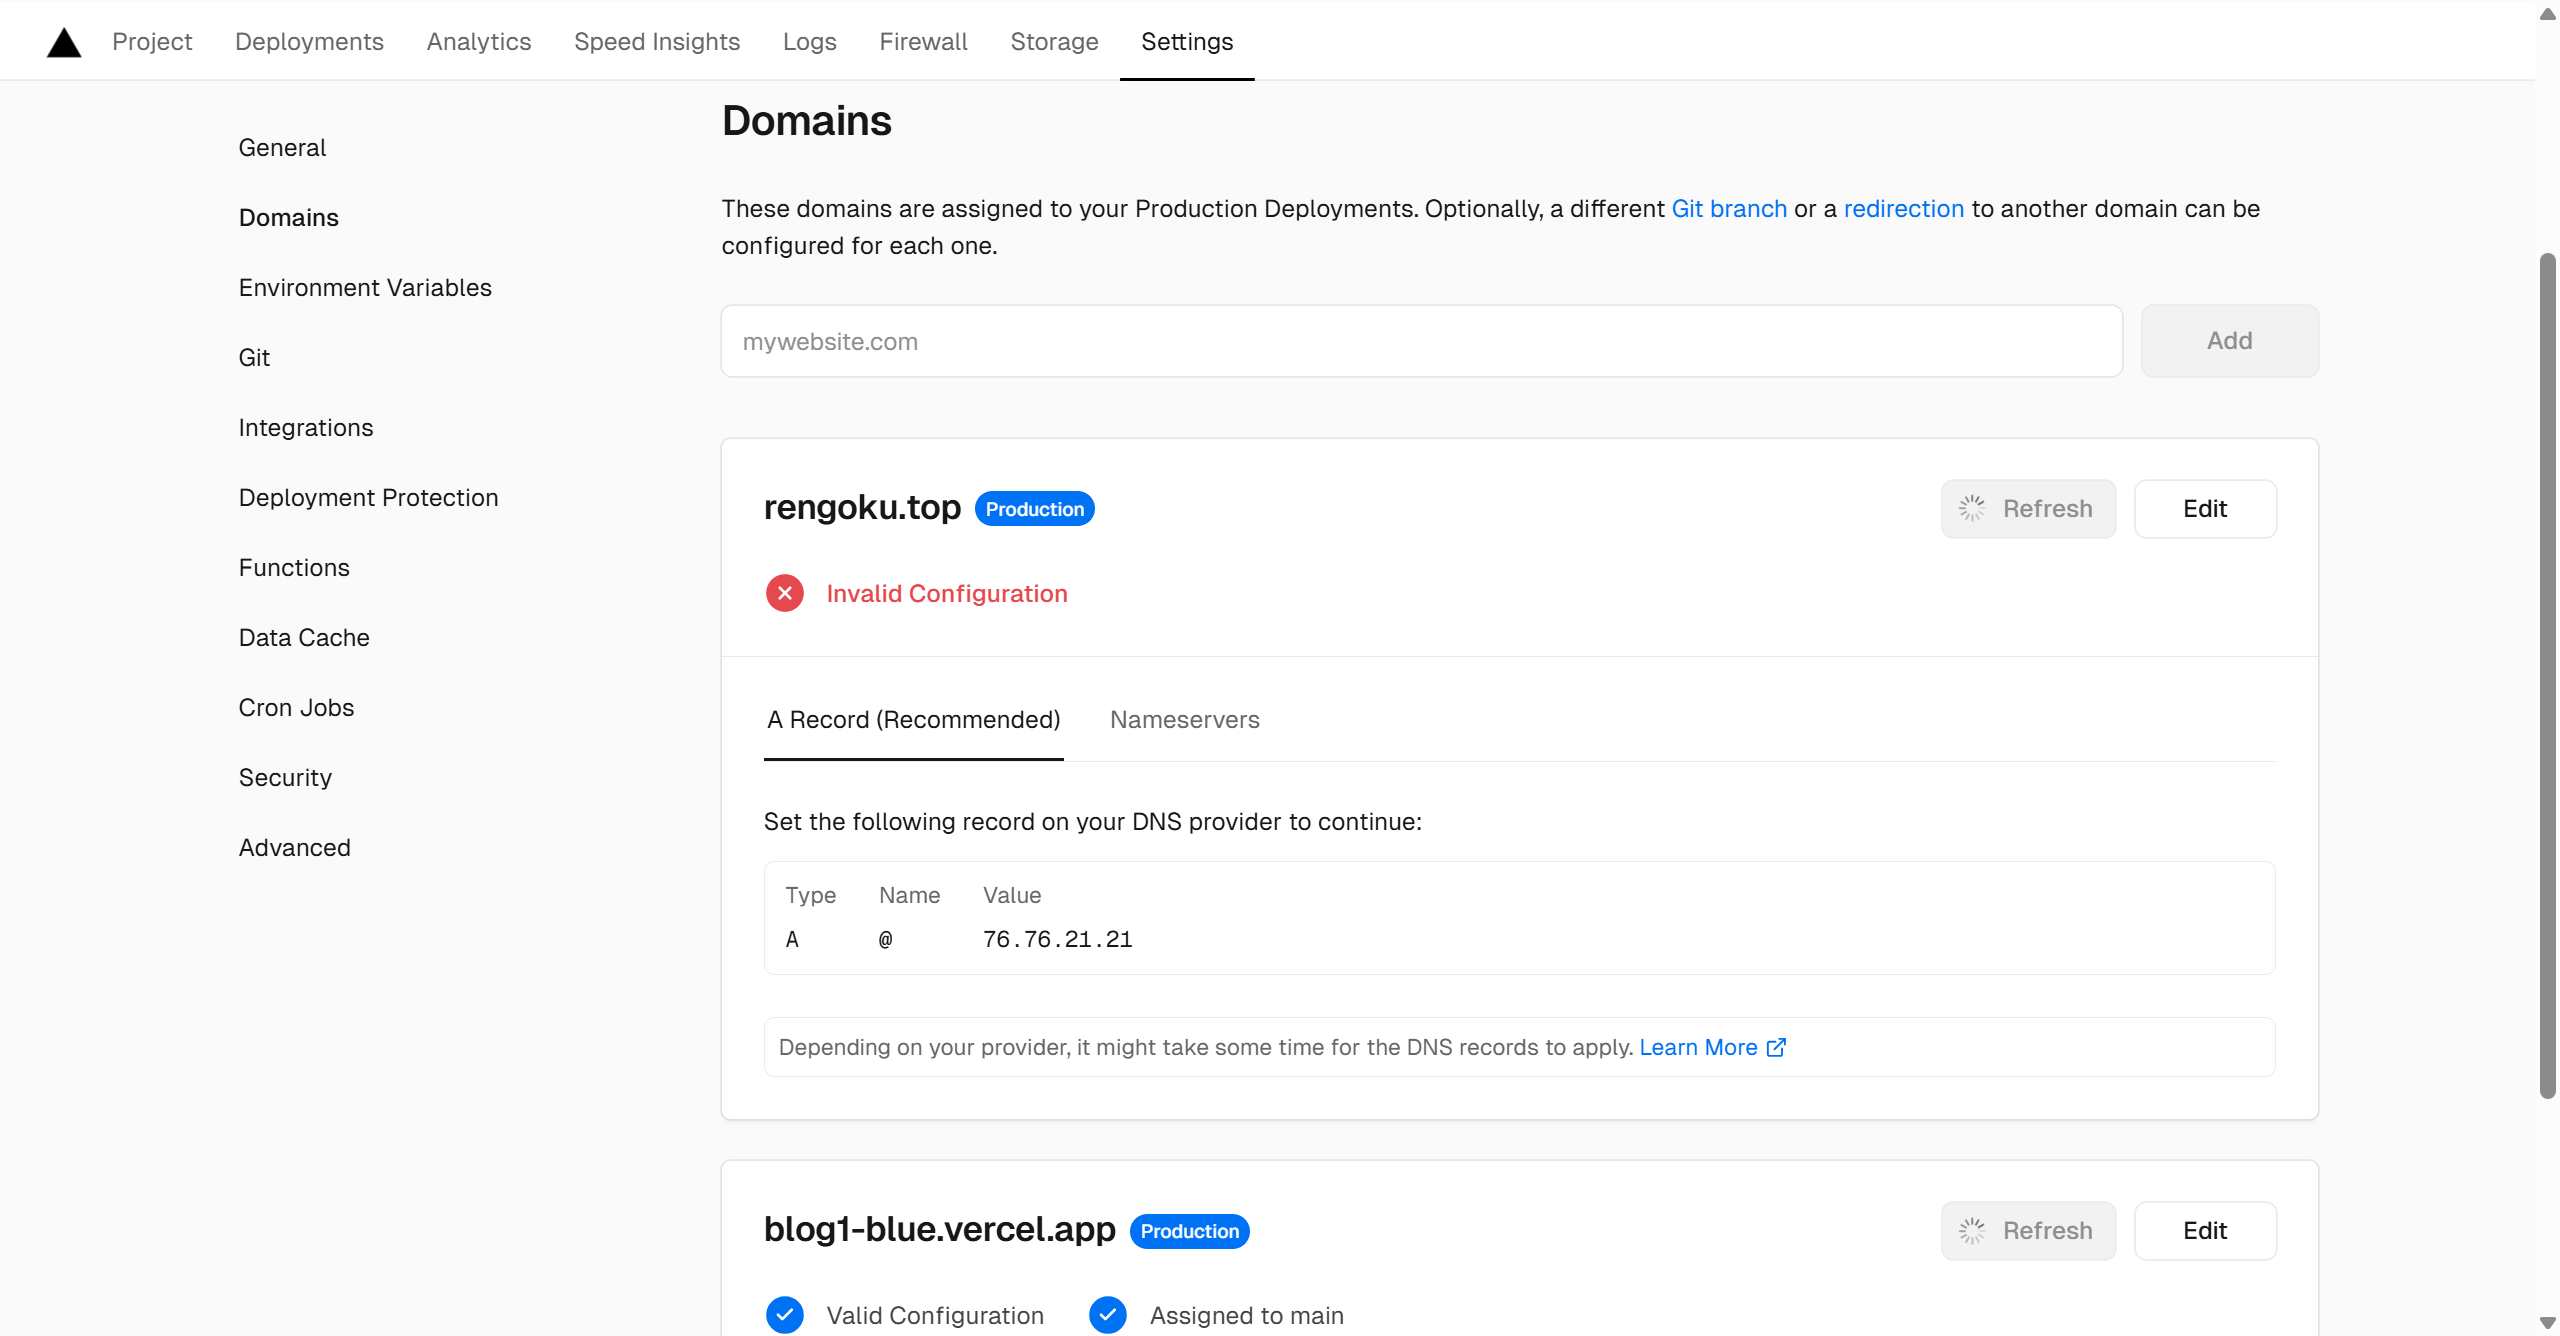The height and width of the screenshot is (1336, 2560).
Task: Select the A Record (Recommended) tab
Action: 914,720
